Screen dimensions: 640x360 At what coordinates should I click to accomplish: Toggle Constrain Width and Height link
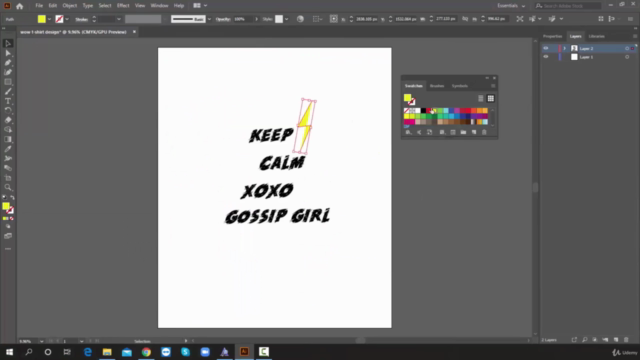pyautogui.click(x=465, y=19)
